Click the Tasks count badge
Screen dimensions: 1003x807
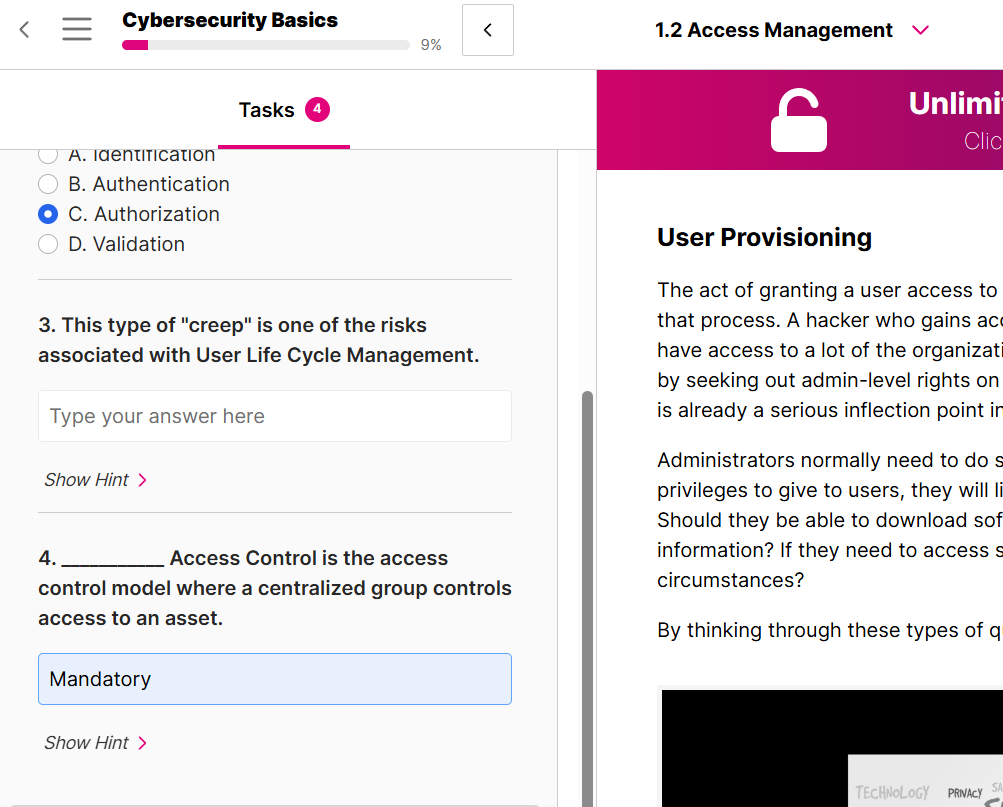[317, 110]
